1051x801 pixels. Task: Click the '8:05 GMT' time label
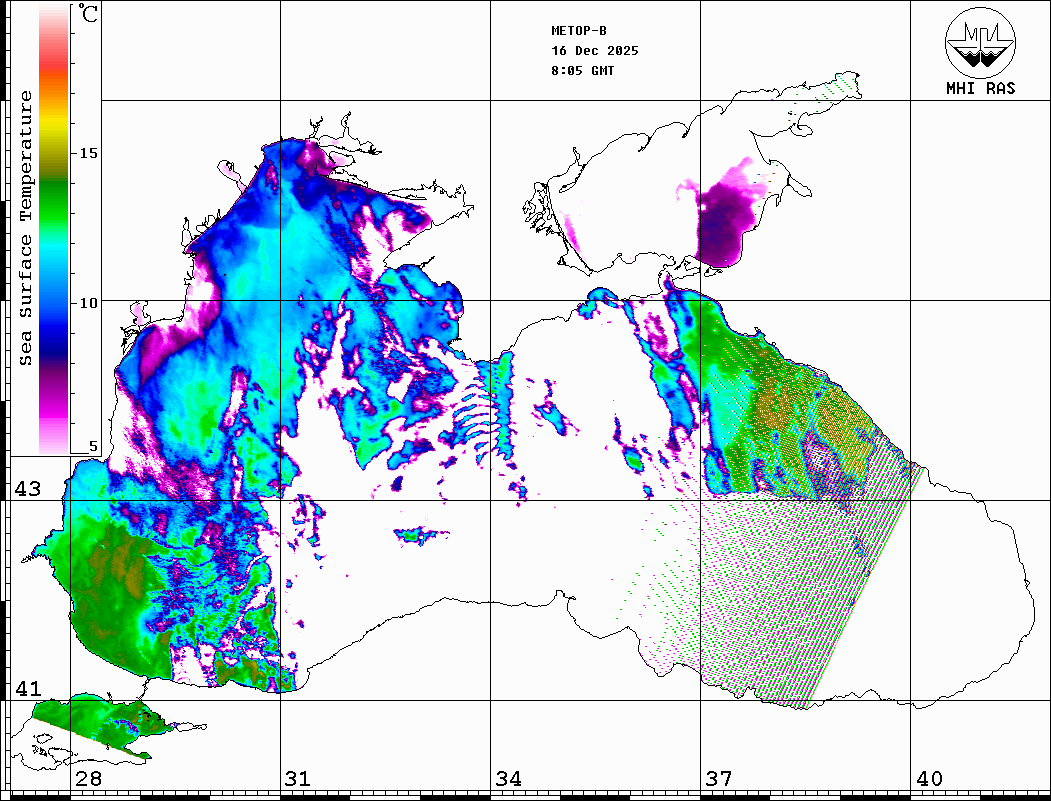tap(583, 71)
